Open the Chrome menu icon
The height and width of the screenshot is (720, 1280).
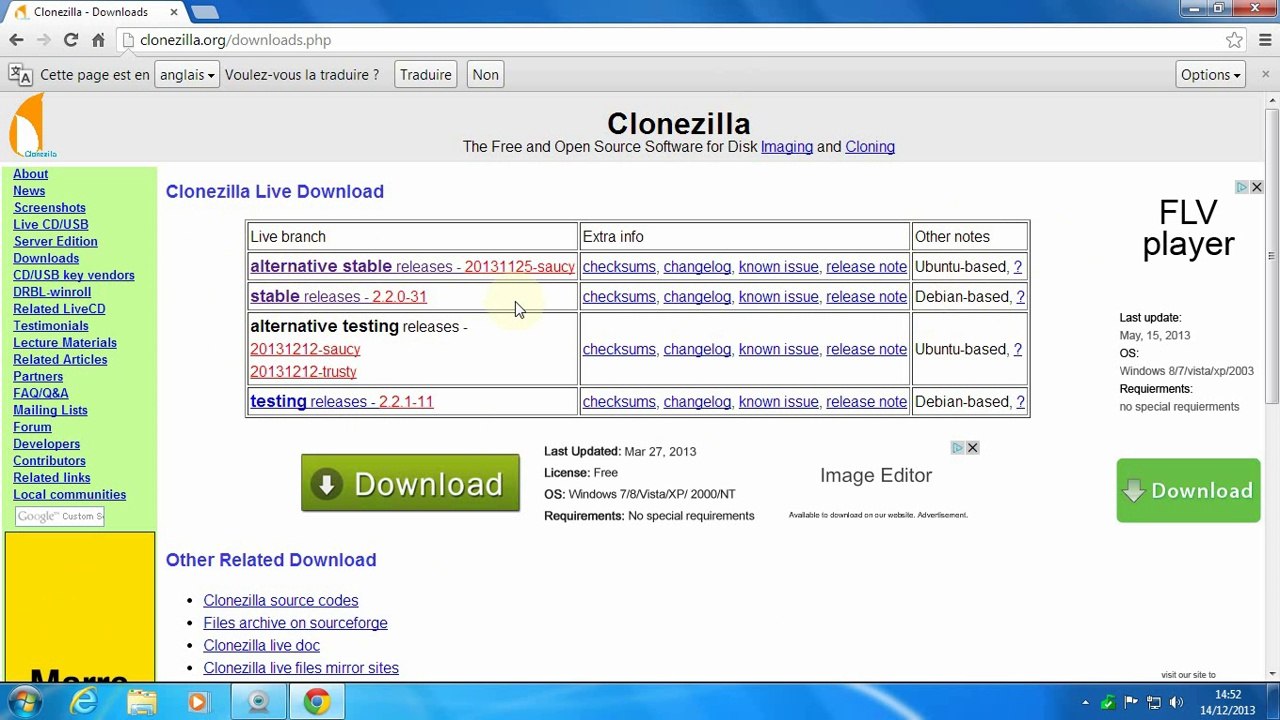coord(1264,40)
